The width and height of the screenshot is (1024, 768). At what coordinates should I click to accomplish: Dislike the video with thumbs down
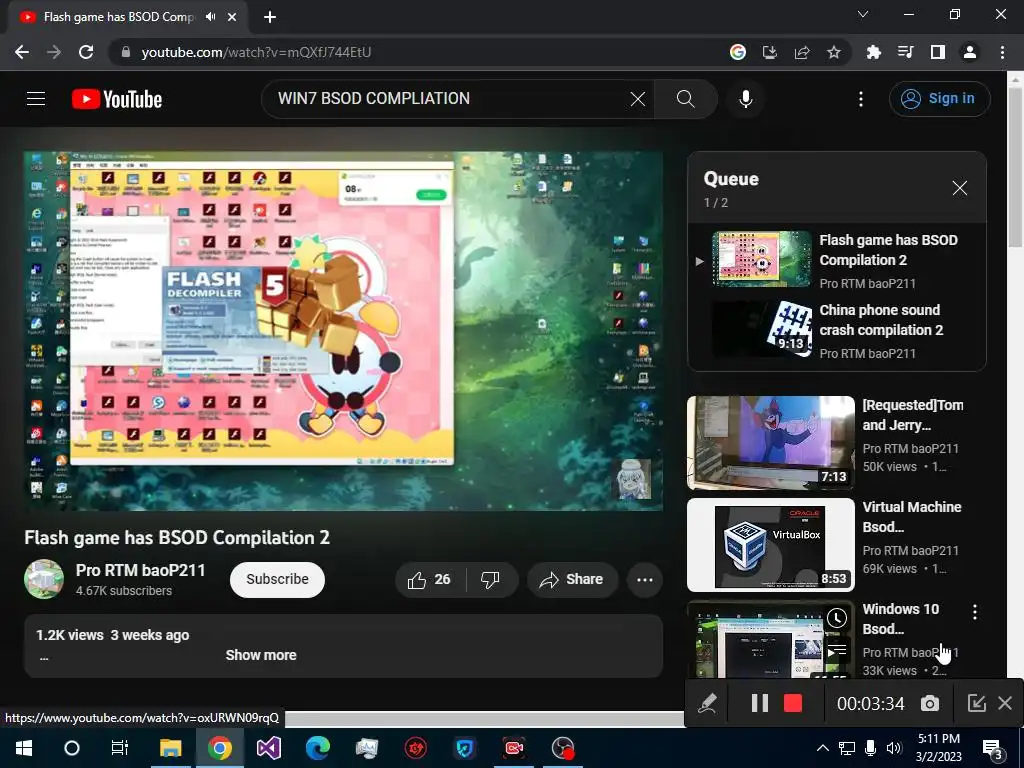(x=490, y=579)
